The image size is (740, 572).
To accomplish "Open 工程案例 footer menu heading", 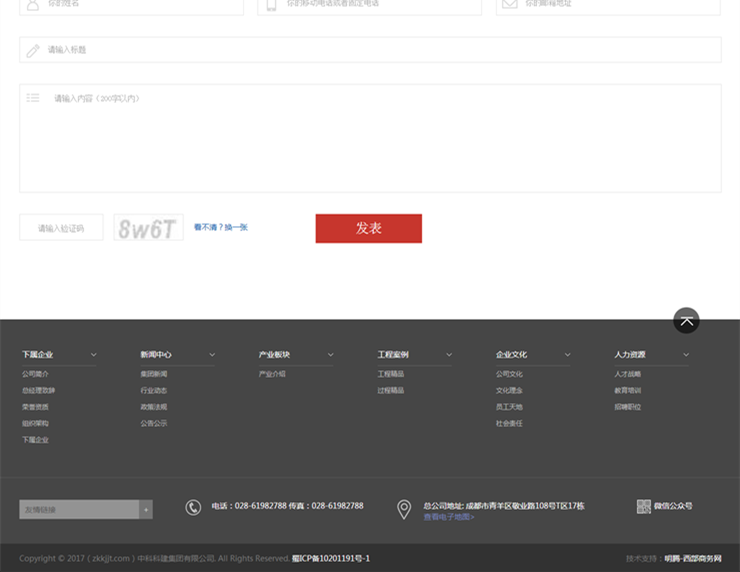I will click(393, 355).
